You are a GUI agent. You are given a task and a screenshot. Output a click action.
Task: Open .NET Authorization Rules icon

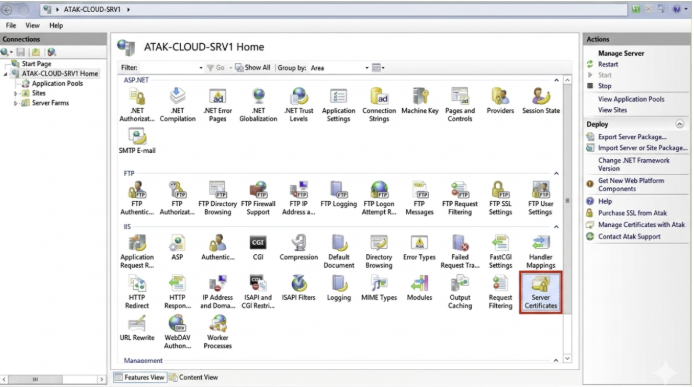click(137, 105)
